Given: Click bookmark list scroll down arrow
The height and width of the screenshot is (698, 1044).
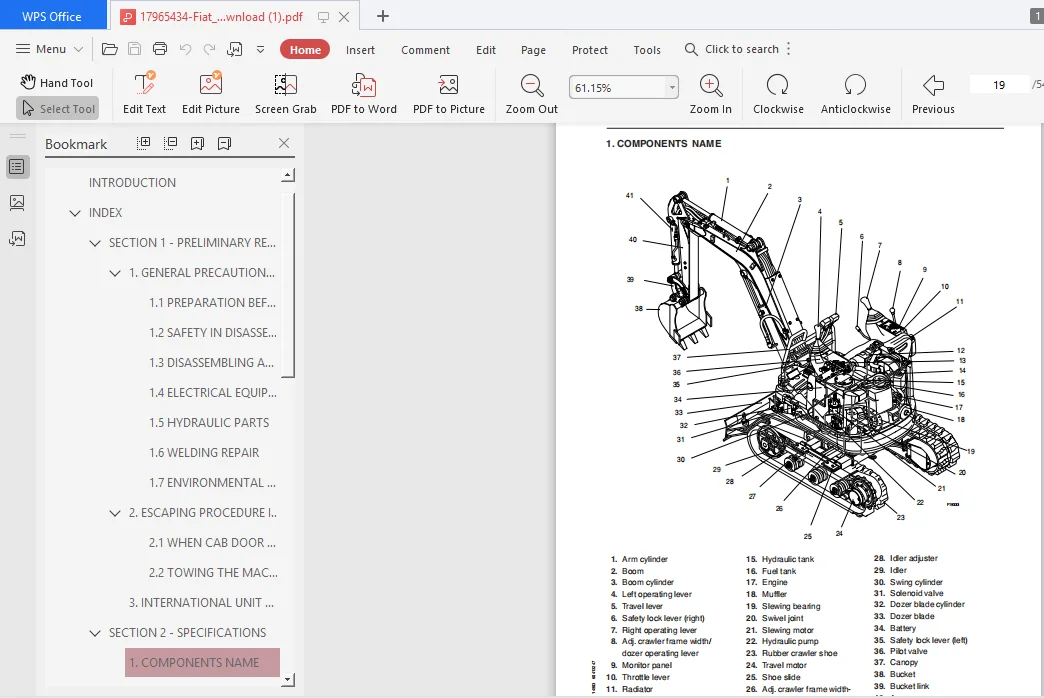Looking at the screenshot, I should [288, 679].
